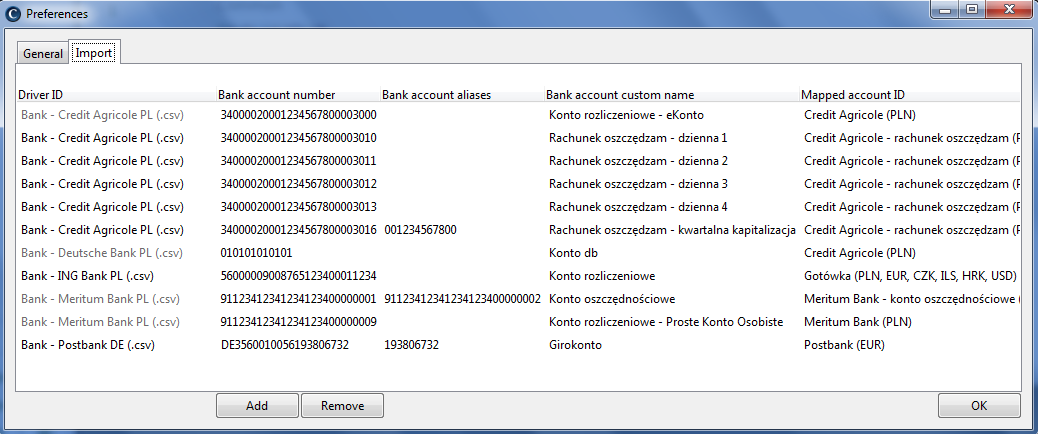This screenshot has height=434, width=1038.
Task: Select account number 34000020001234567800003000
Action: click(x=299, y=115)
